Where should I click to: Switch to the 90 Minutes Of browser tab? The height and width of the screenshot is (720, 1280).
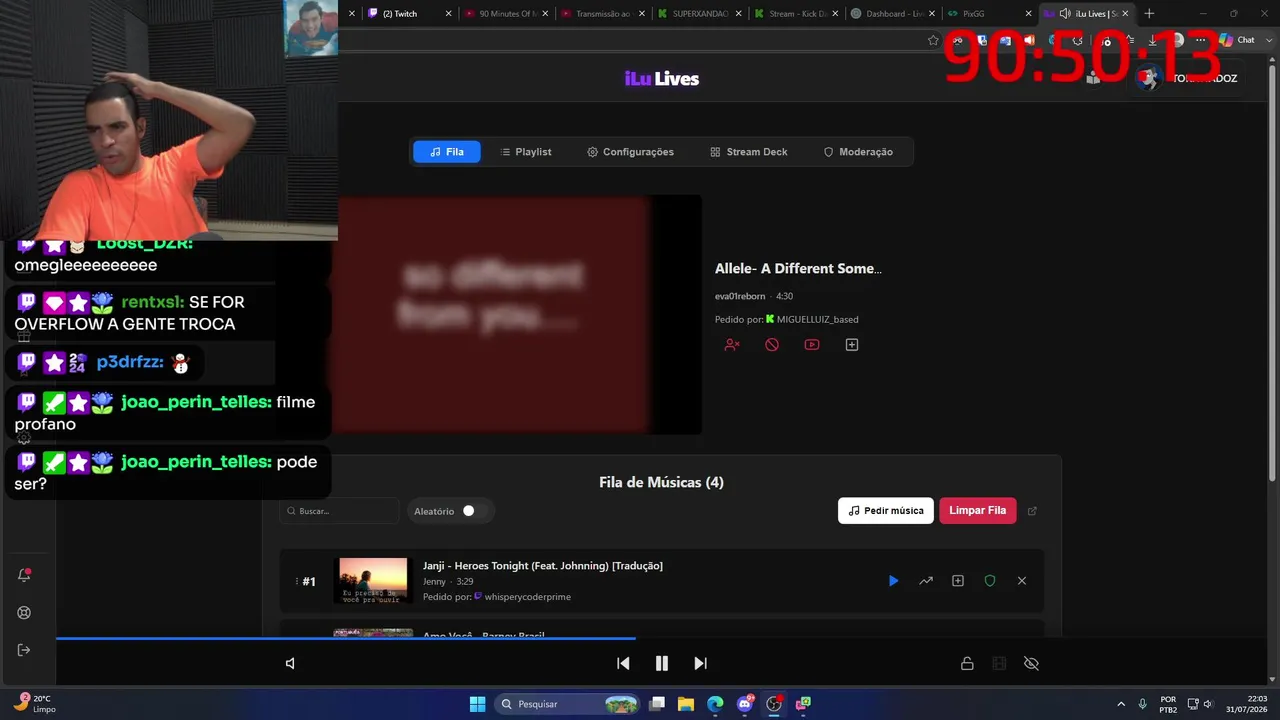(505, 14)
